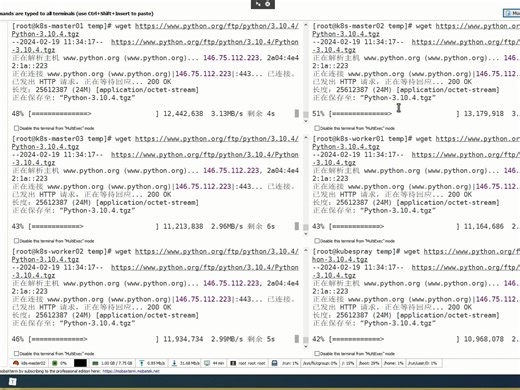
Task: Click '3.13MB/s' speed in k8s-master01 terminal
Action: 227,114
